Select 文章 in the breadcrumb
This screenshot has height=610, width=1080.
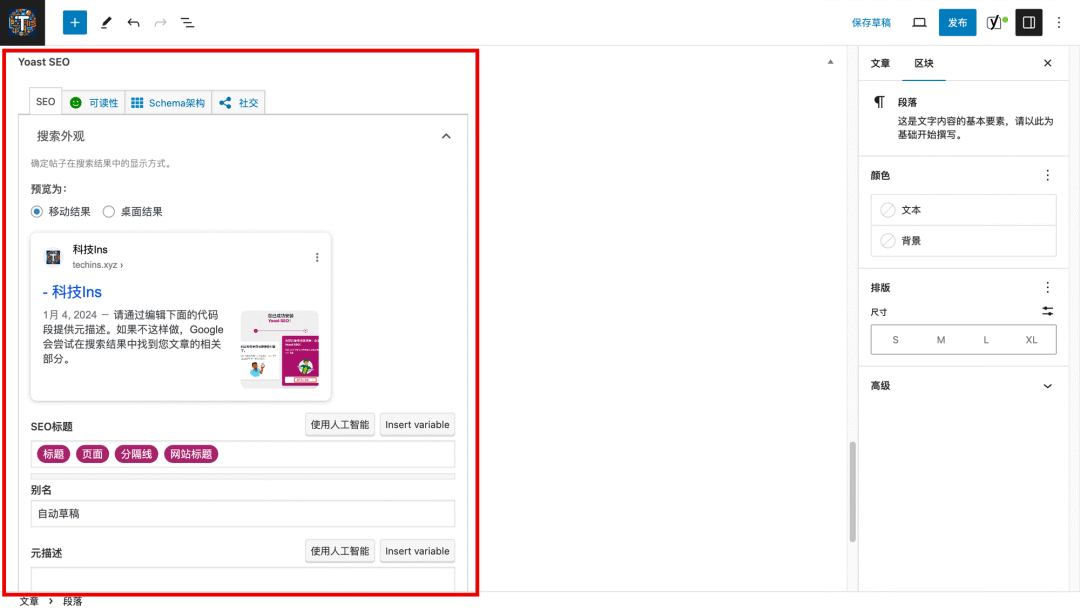[29, 602]
